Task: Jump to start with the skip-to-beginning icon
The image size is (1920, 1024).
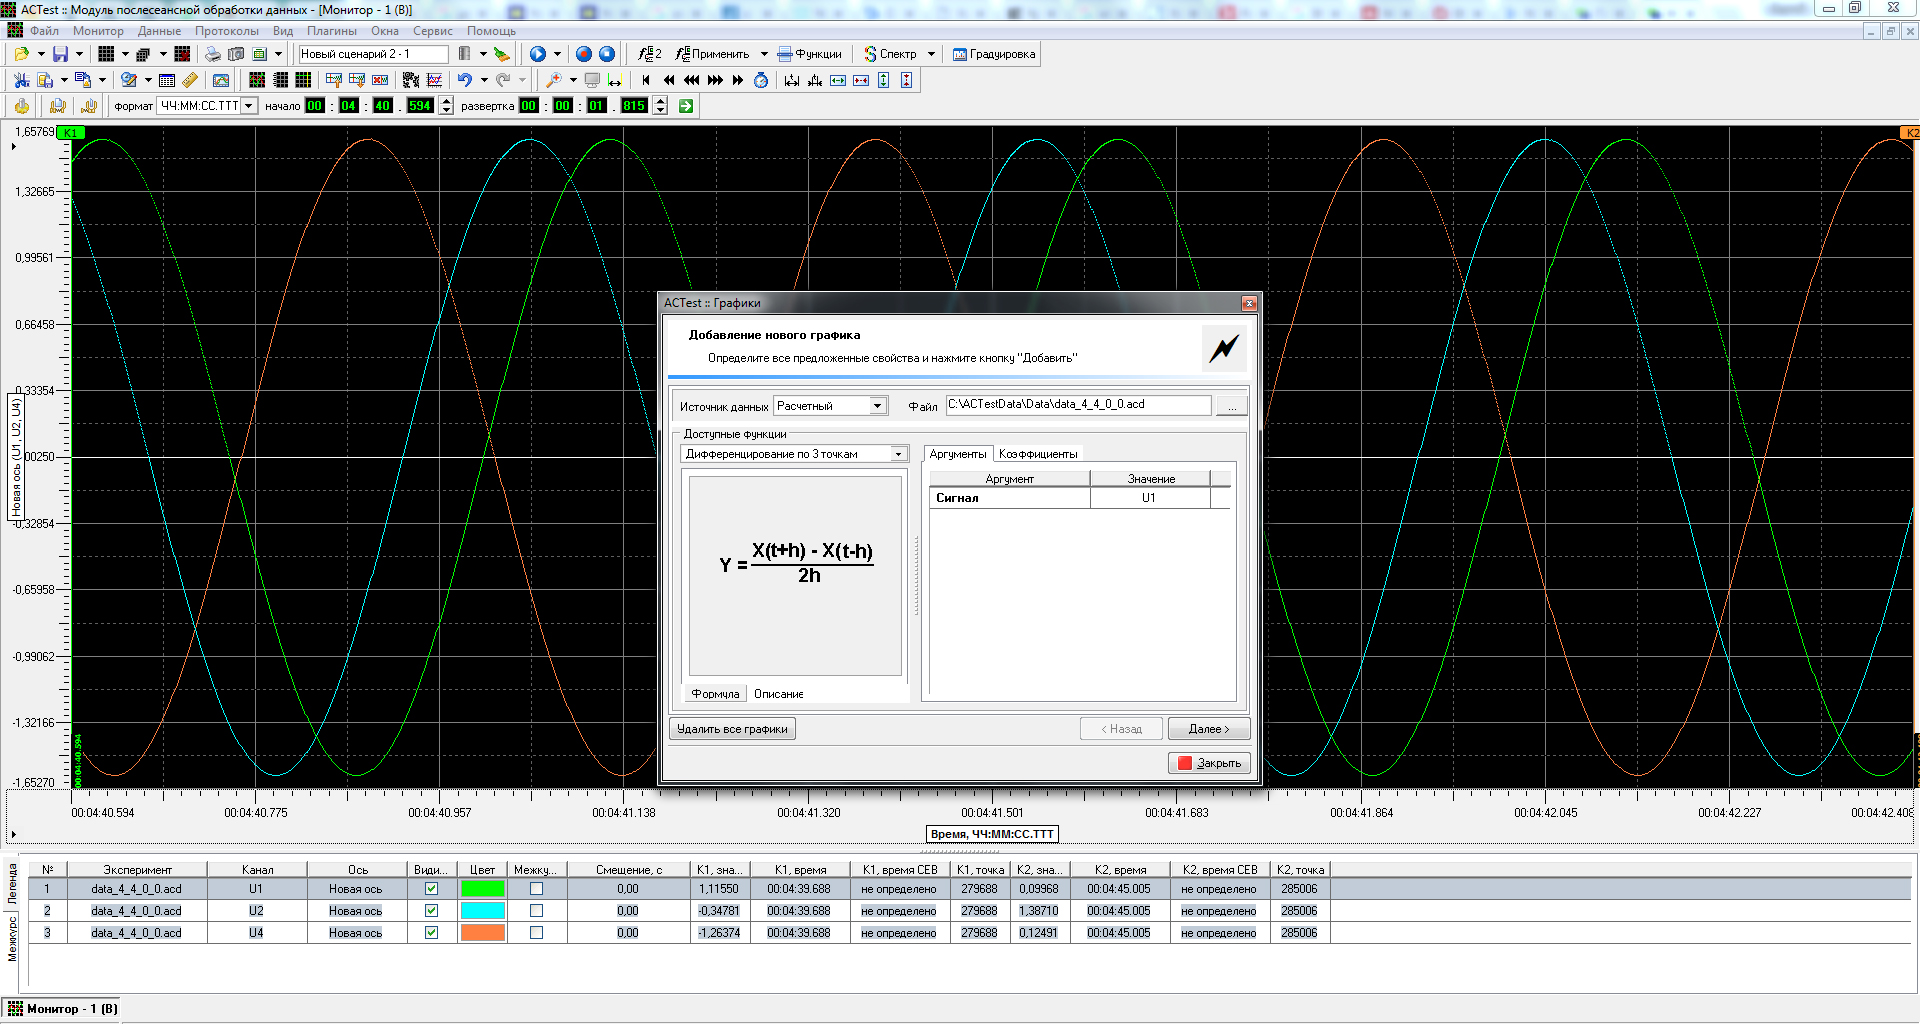Action: pyautogui.click(x=646, y=80)
